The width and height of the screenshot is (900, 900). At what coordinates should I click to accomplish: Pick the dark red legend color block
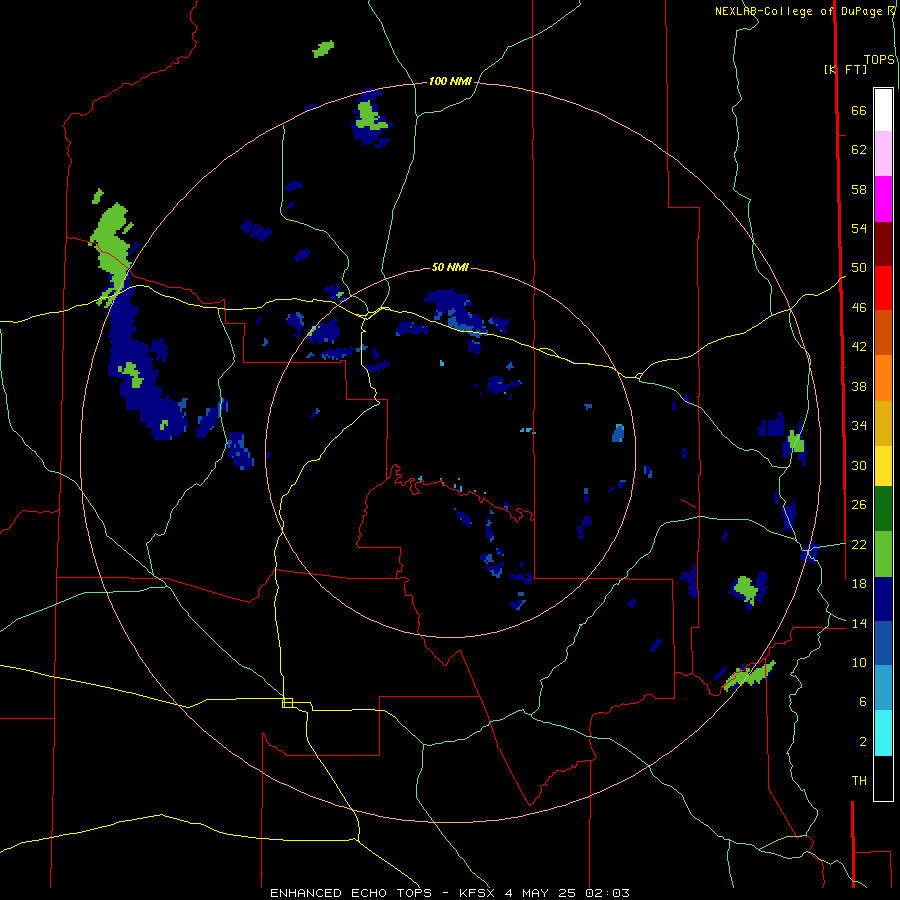883,244
